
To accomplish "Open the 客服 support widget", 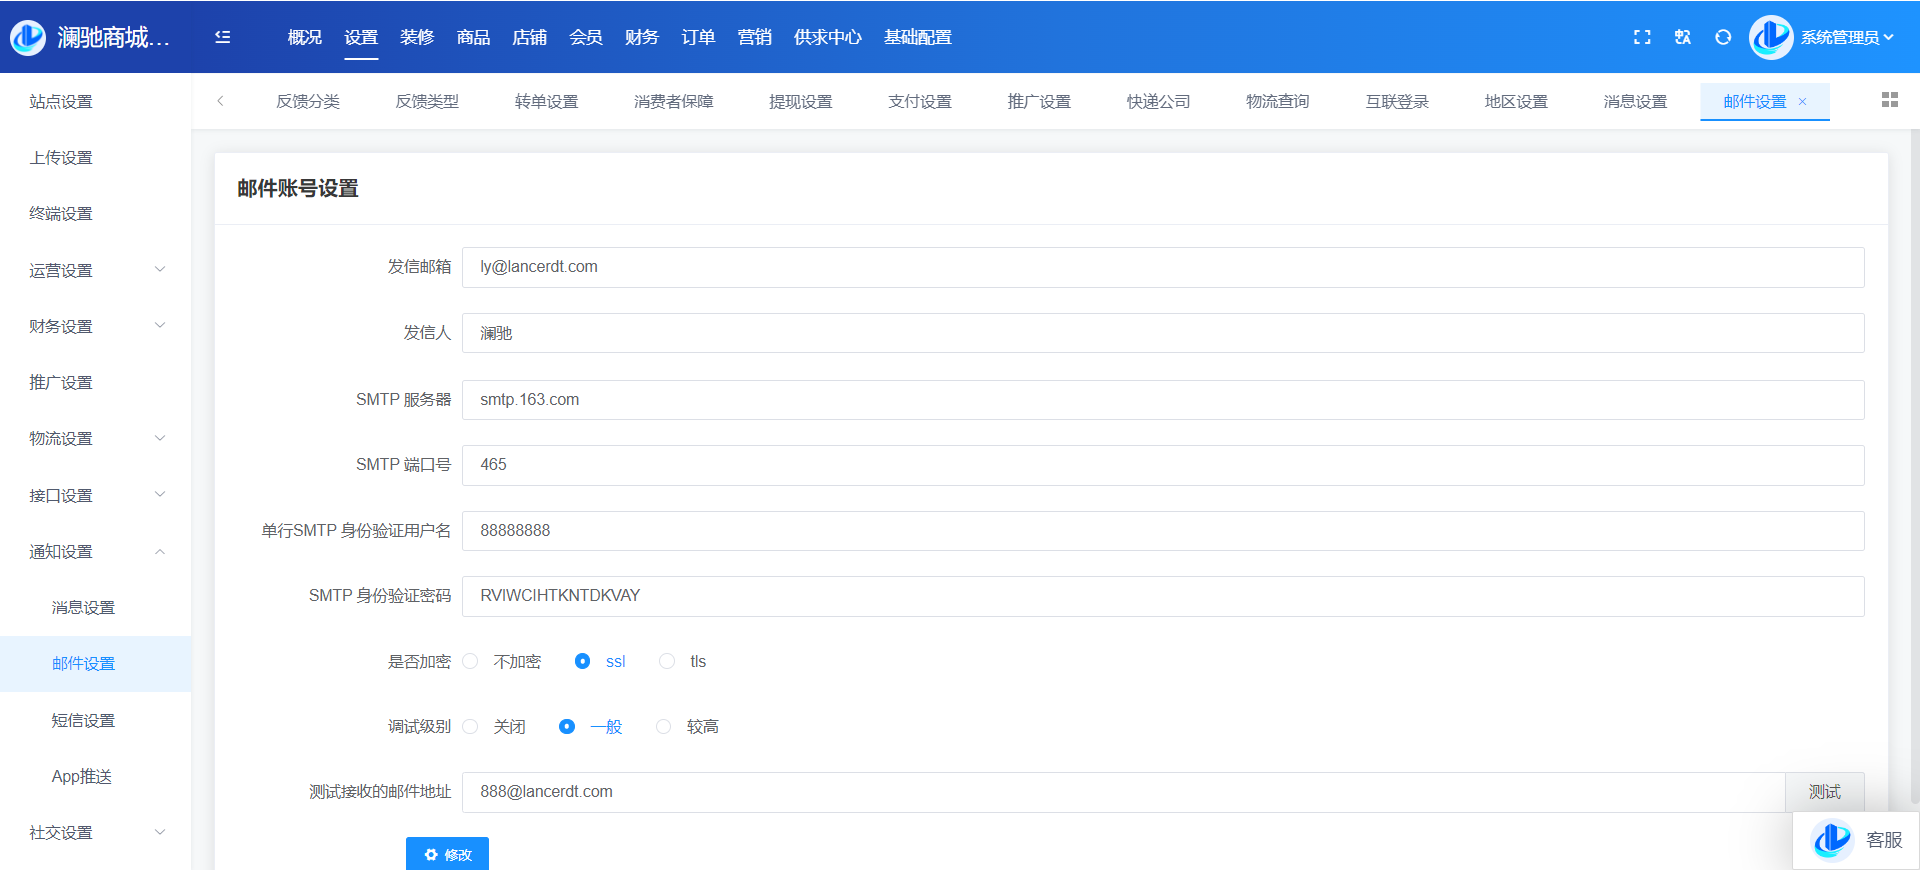I will [x=1857, y=840].
